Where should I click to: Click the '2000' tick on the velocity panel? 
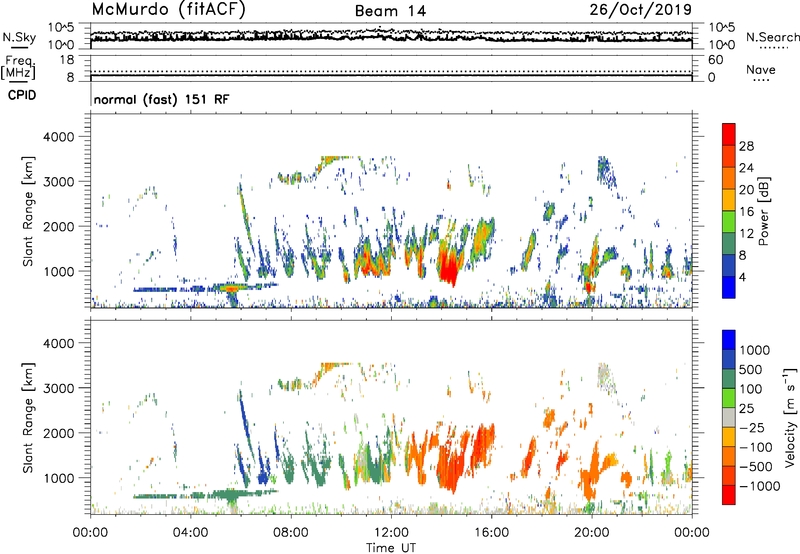pyautogui.click(x=58, y=433)
